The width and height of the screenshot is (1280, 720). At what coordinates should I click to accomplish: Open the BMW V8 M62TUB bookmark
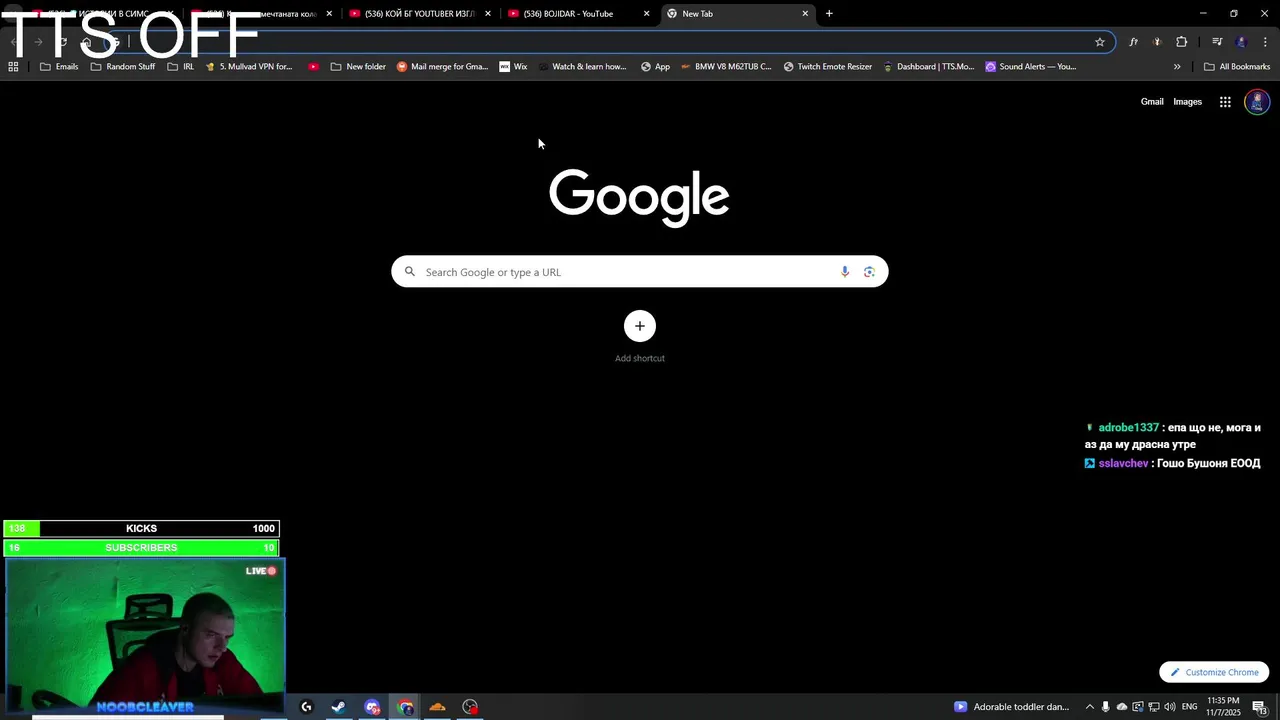pos(726,67)
